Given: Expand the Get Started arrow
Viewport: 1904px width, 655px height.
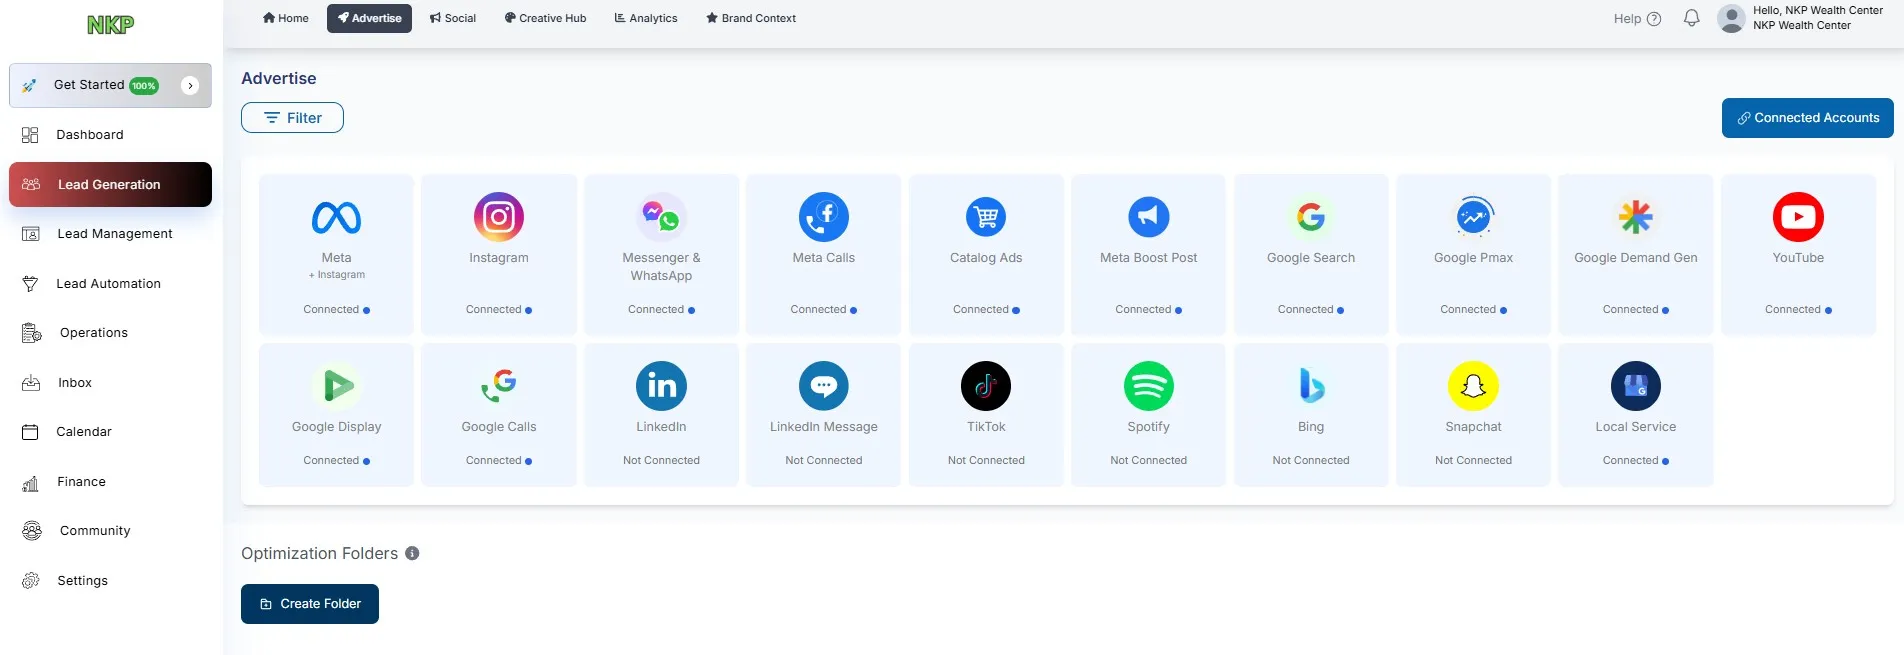Looking at the screenshot, I should click(190, 86).
